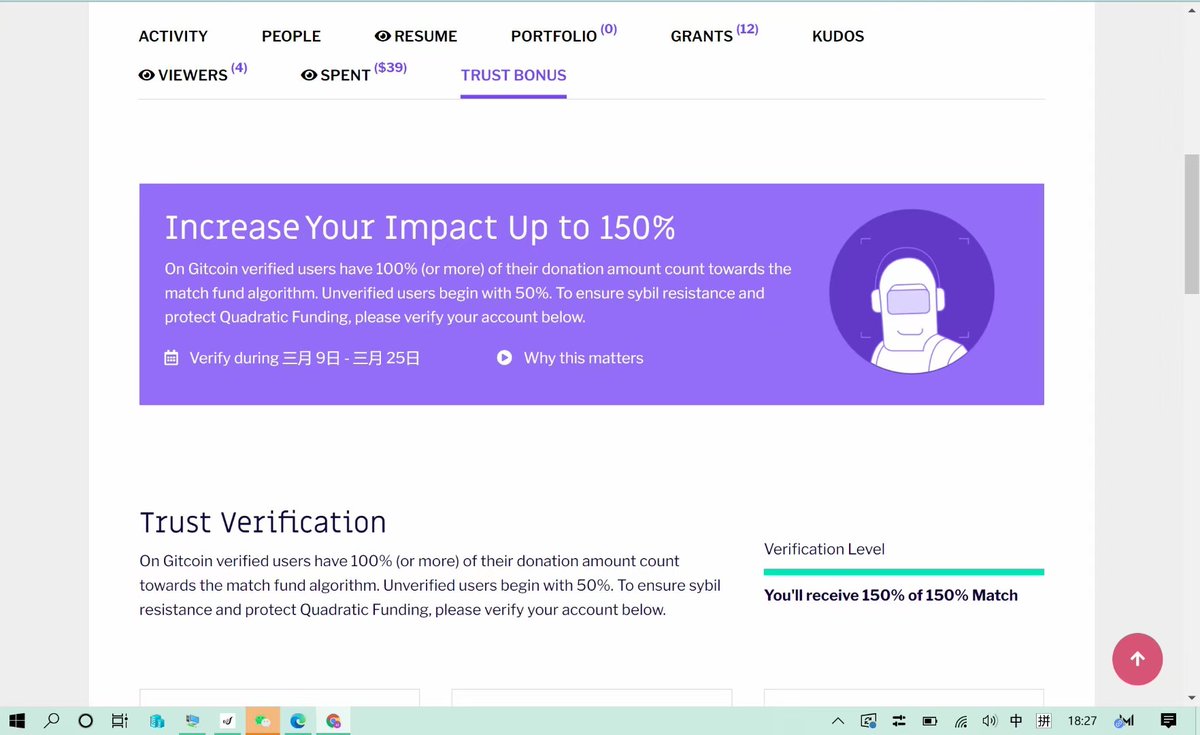Switch to the PEOPLE tab
This screenshot has width=1200, height=735.
click(291, 36)
